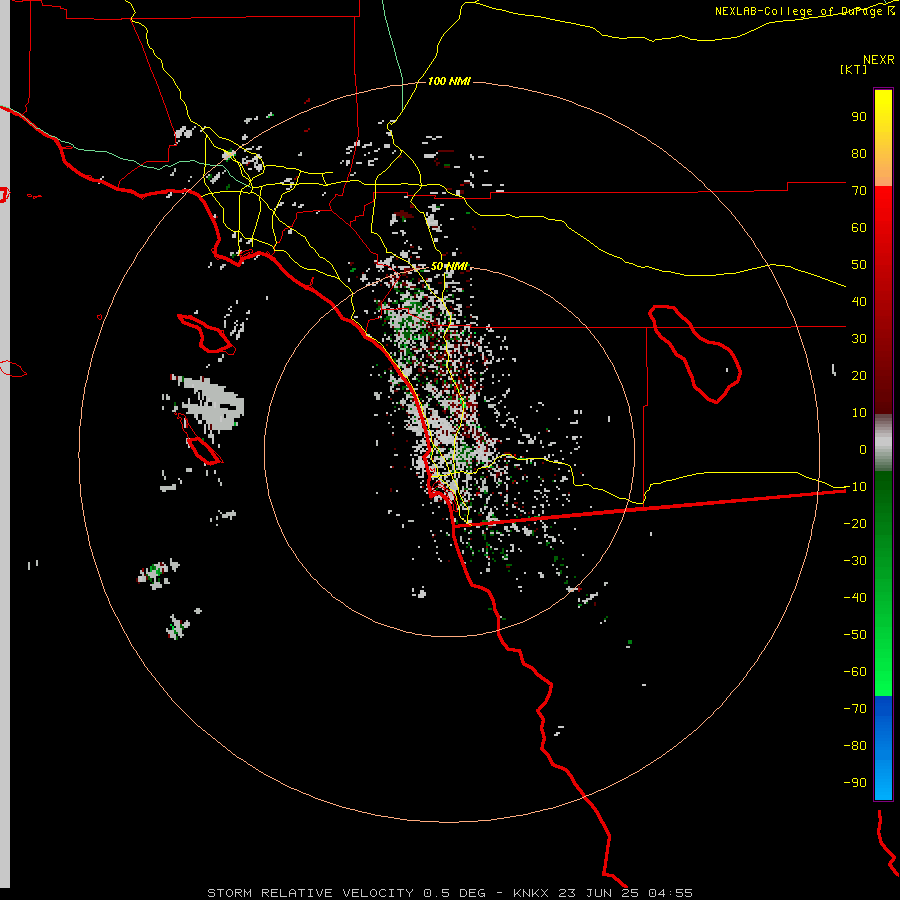Click the 90 value on the velocity scale
The width and height of the screenshot is (900, 900).
859,117
